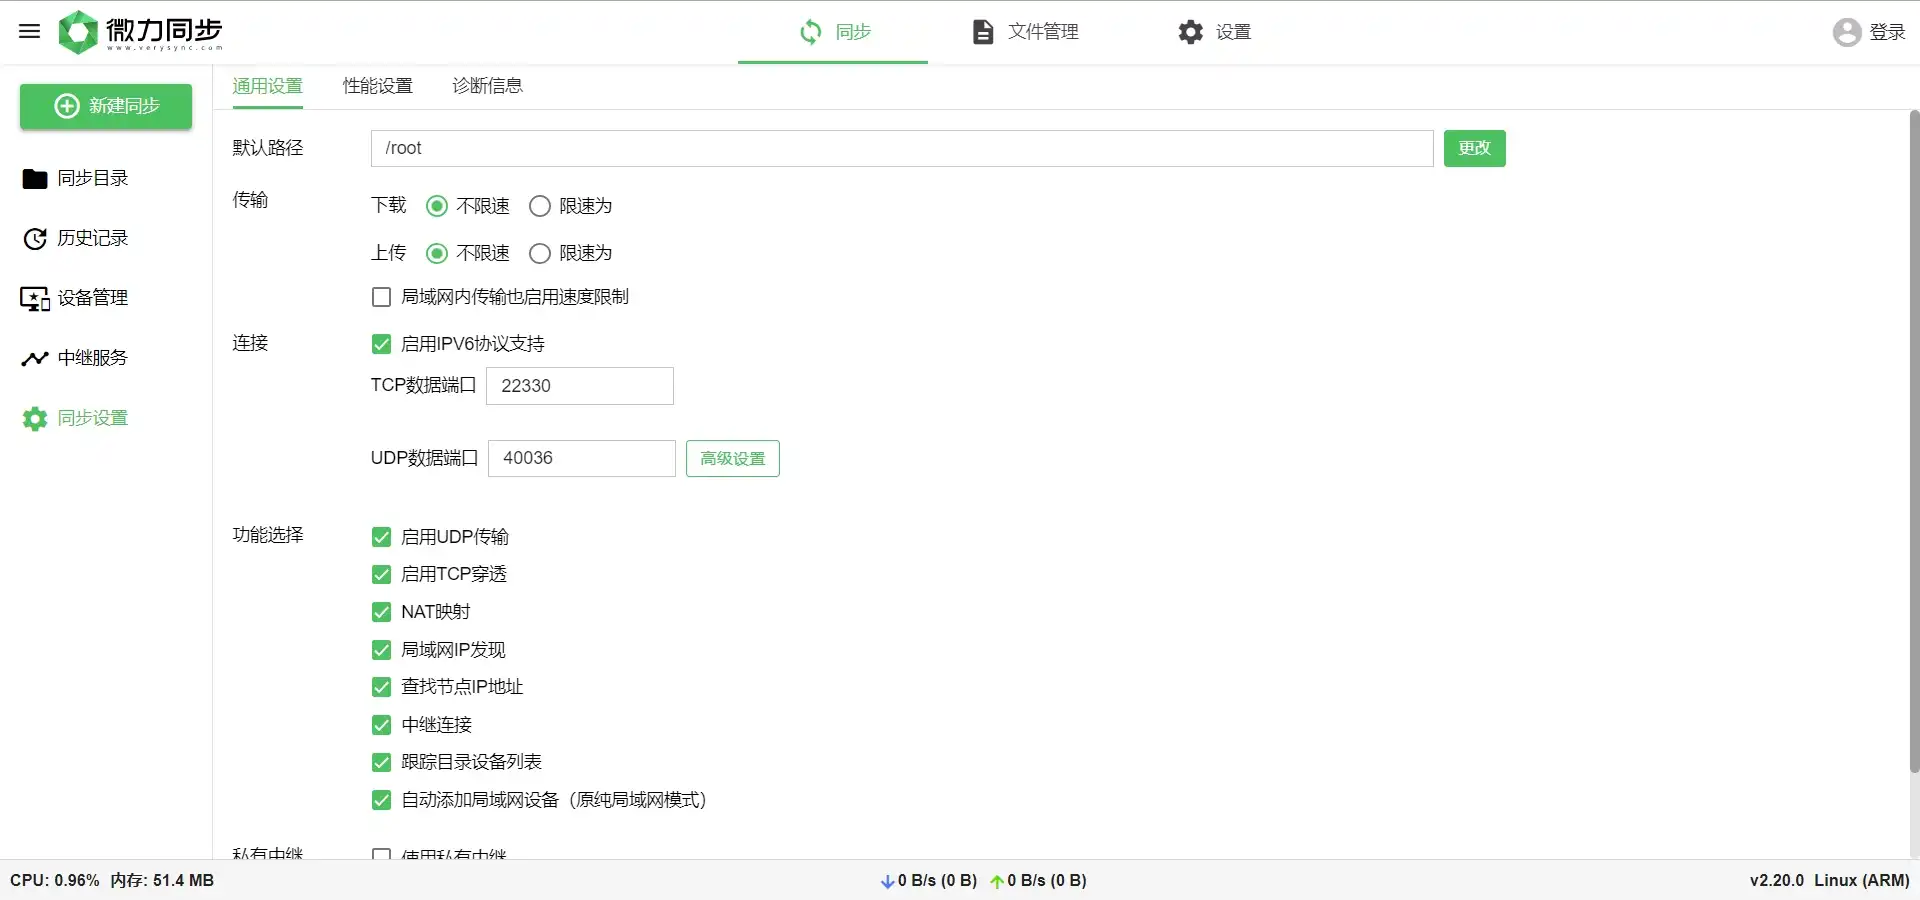Select 同步设置 gear icon in sidebar
The height and width of the screenshot is (900, 1920).
click(x=35, y=419)
